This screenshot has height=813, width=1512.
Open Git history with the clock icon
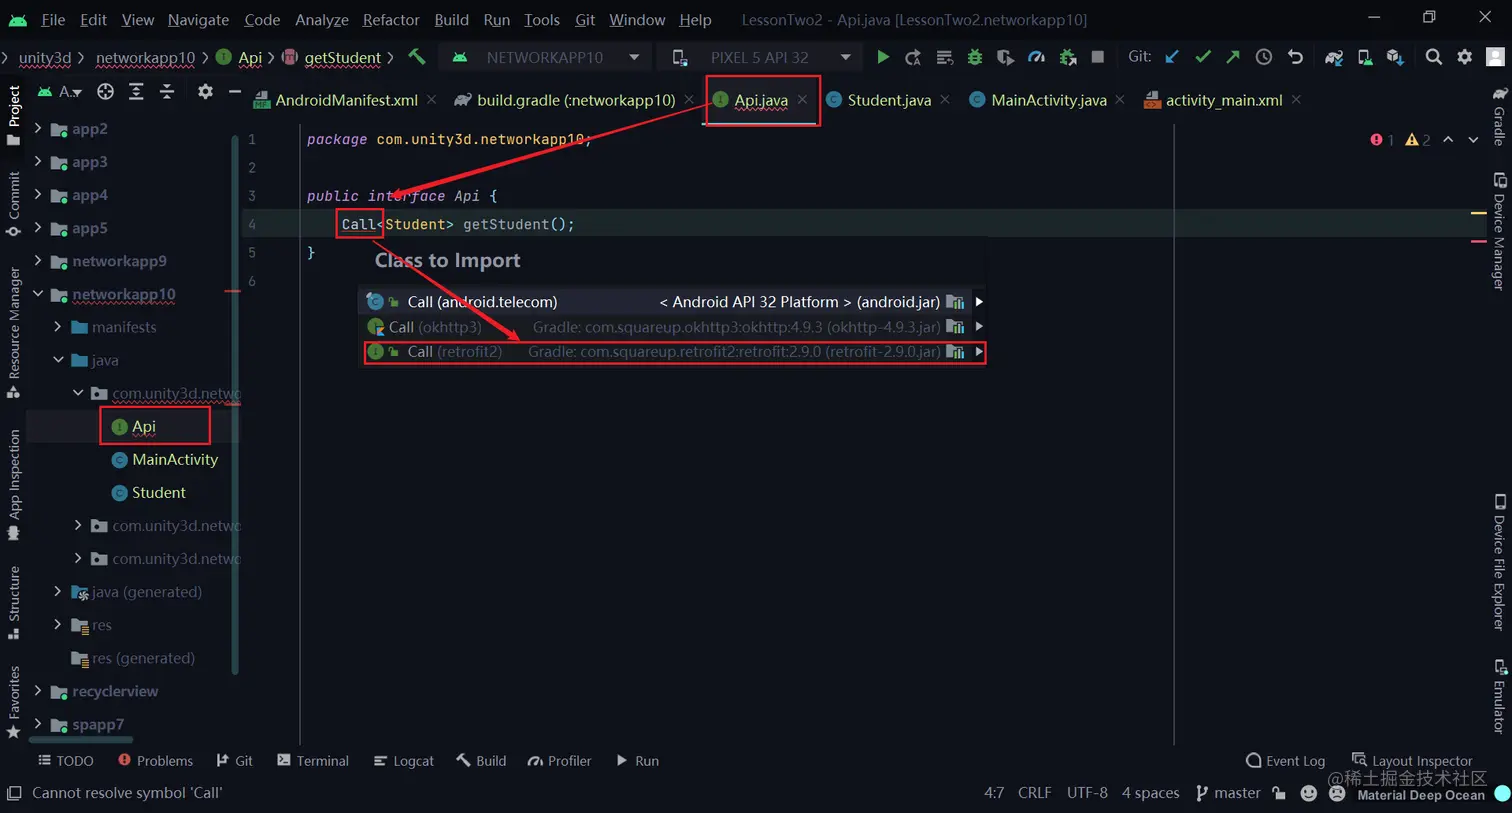1264,57
